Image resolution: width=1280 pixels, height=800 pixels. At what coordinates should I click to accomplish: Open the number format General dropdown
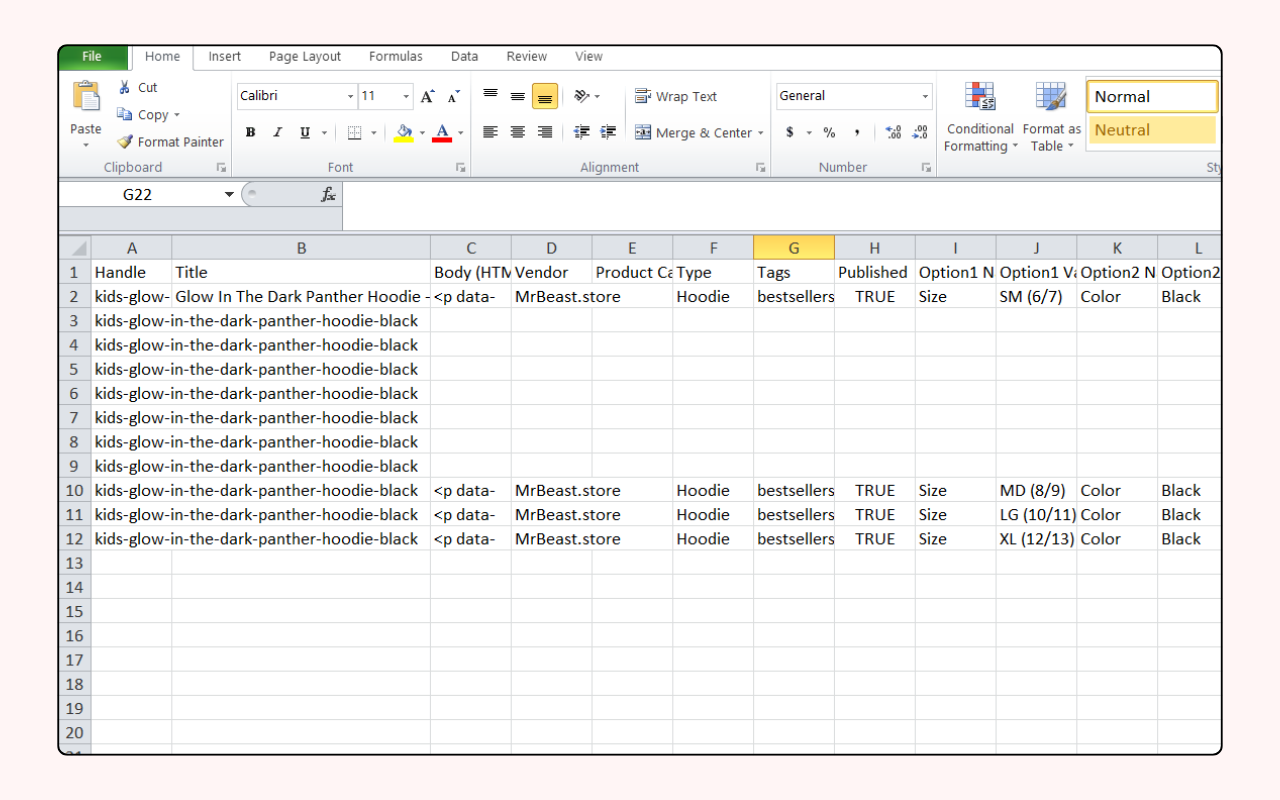pyautogui.click(x=925, y=96)
